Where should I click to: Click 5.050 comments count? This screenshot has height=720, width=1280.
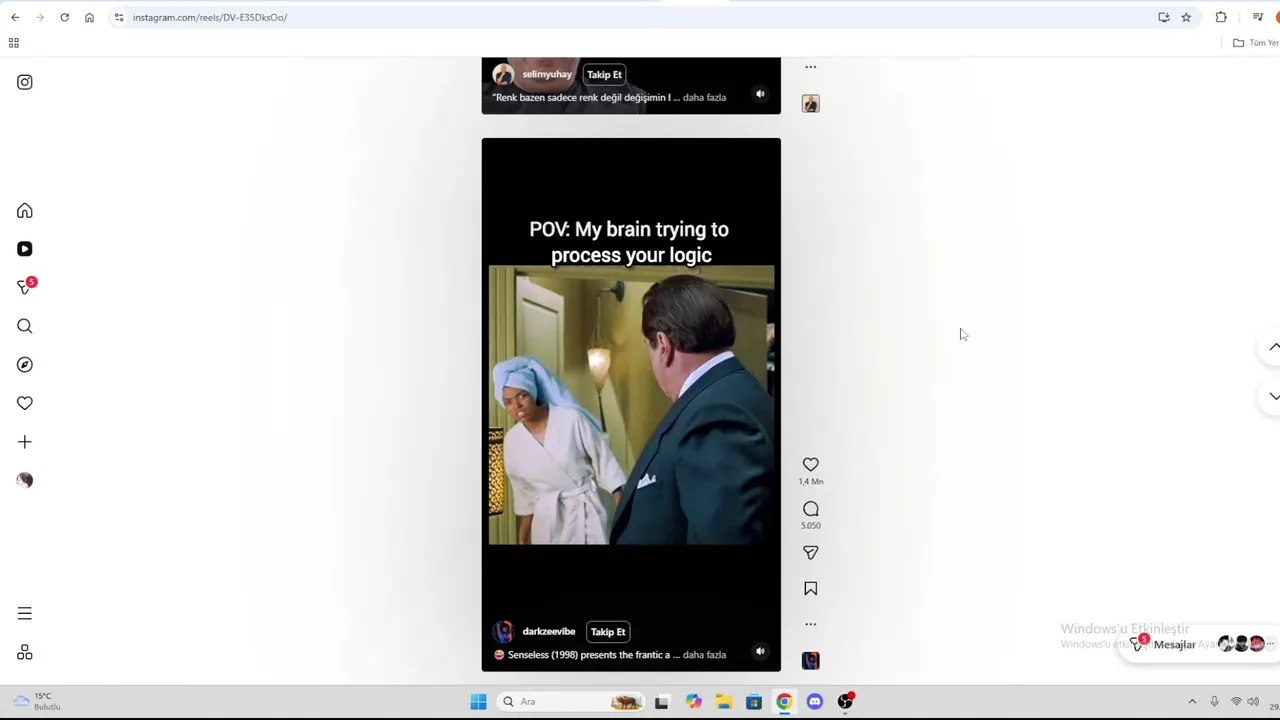point(811,526)
